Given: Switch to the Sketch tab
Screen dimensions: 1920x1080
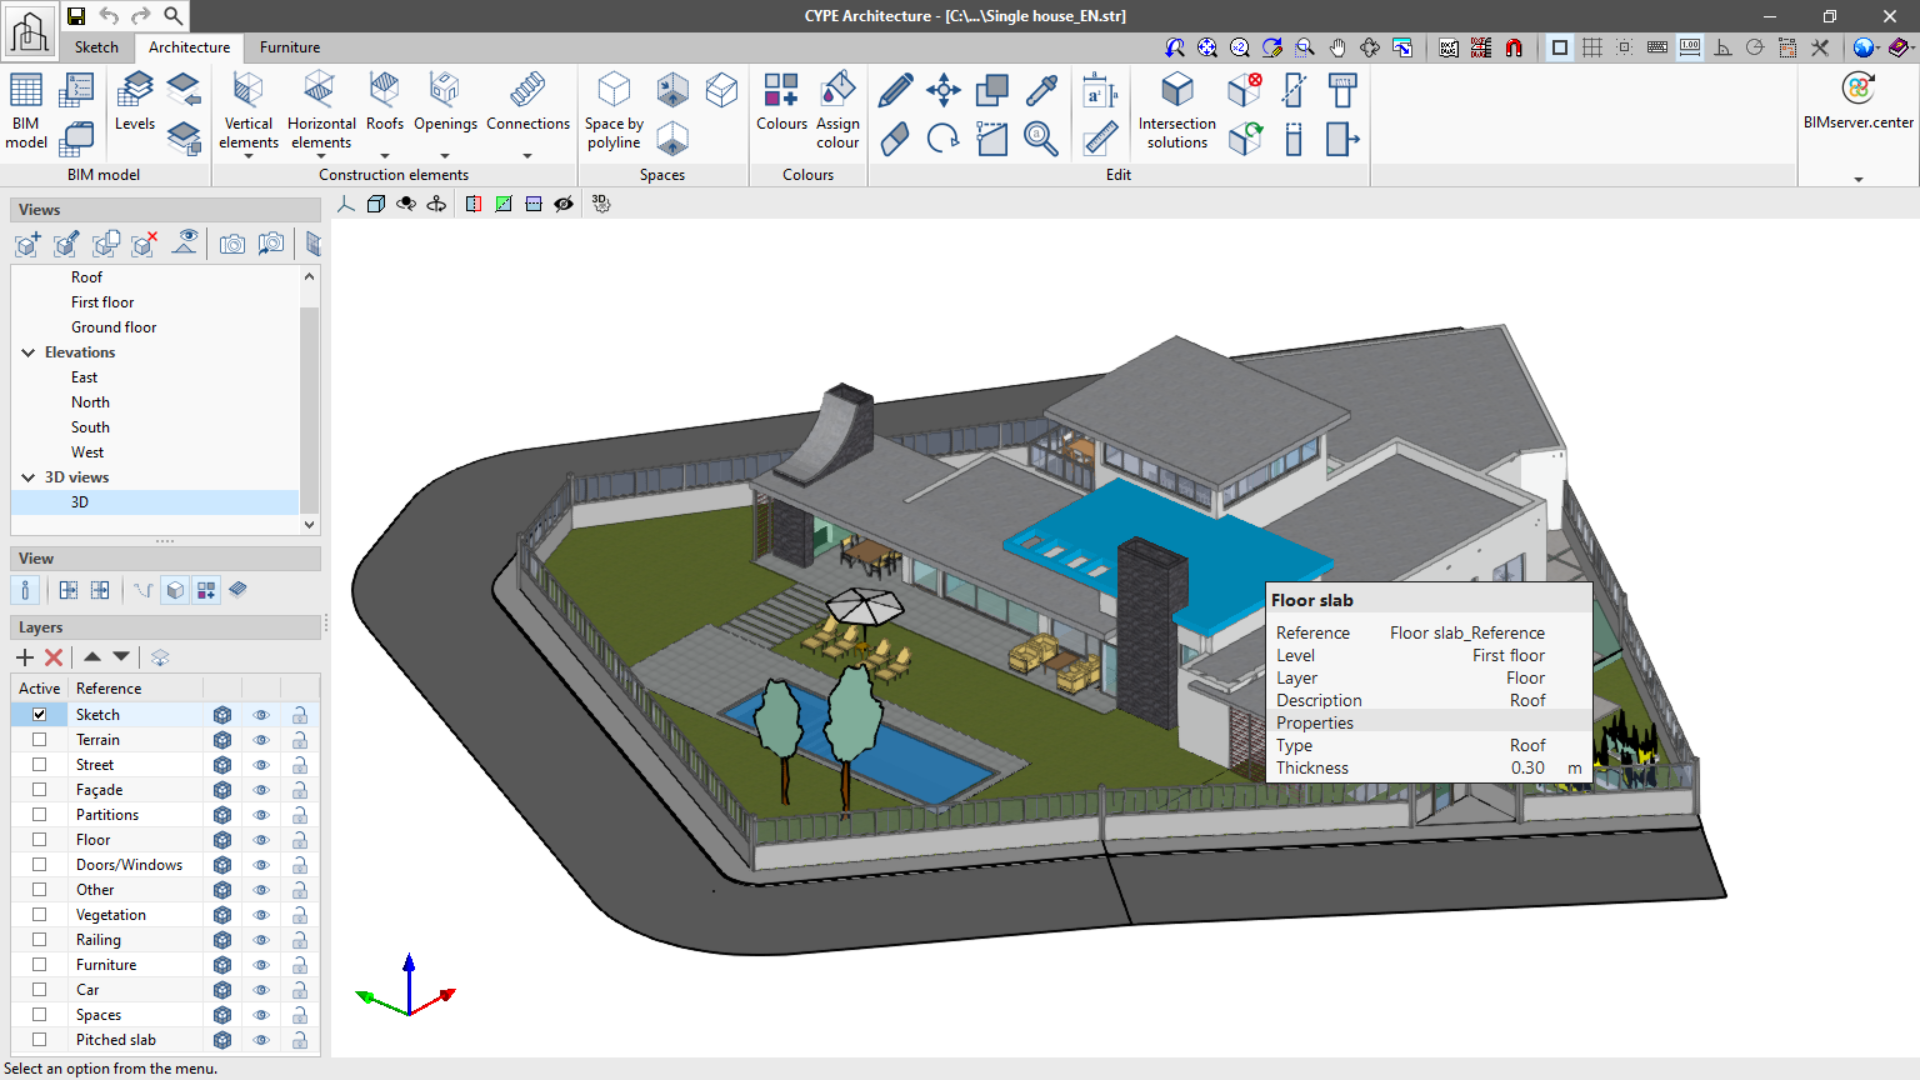Looking at the screenshot, I should point(96,47).
